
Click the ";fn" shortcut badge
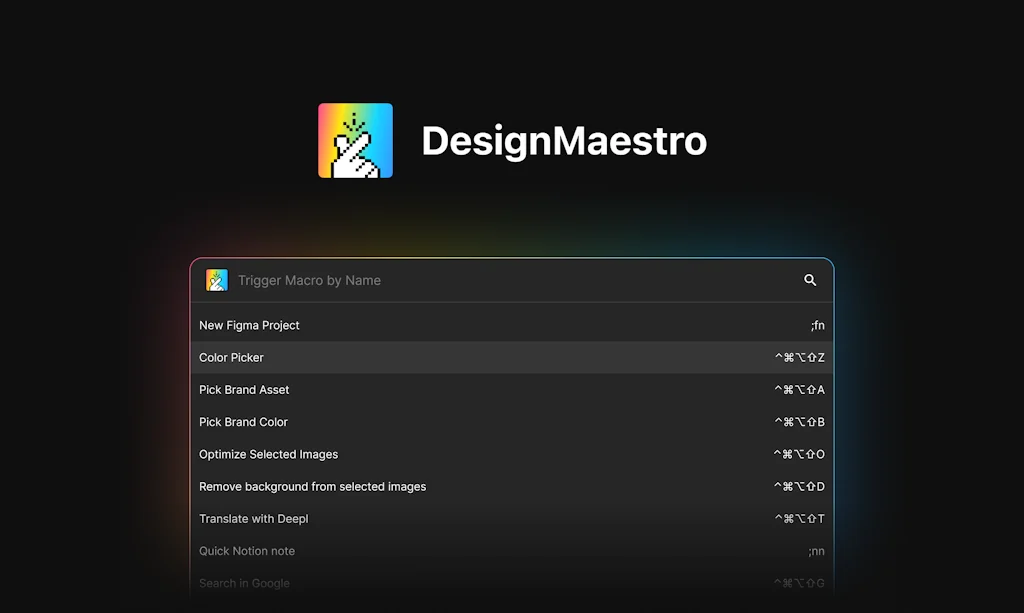[817, 325]
